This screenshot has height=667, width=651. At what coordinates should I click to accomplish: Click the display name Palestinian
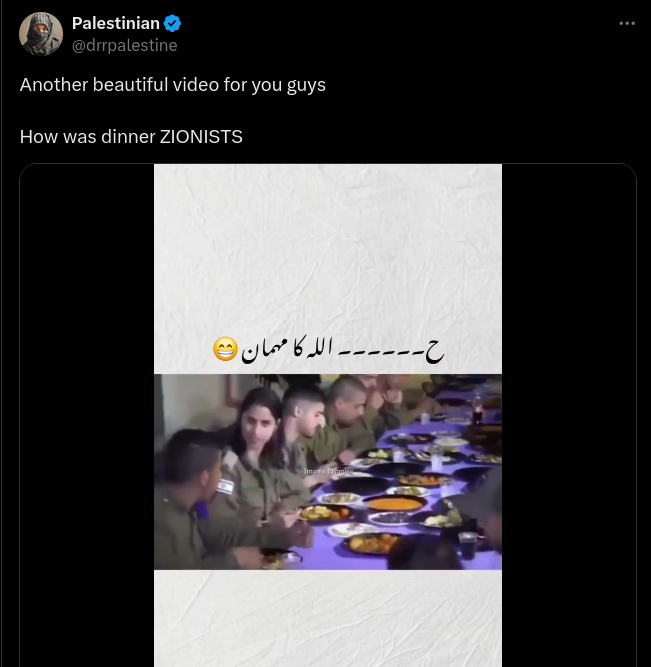tap(115, 23)
